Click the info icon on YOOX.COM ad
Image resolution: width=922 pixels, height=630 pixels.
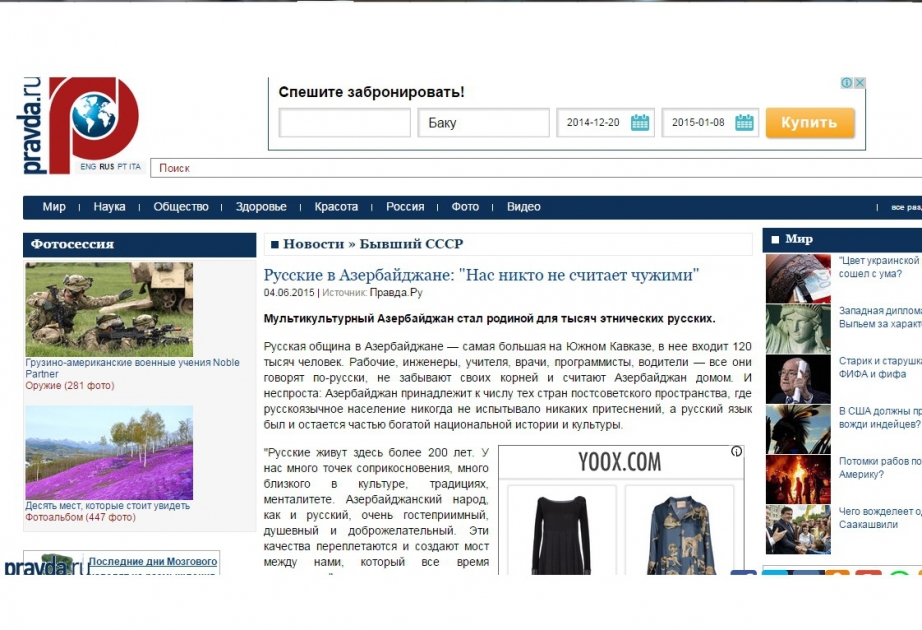(x=736, y=451)
